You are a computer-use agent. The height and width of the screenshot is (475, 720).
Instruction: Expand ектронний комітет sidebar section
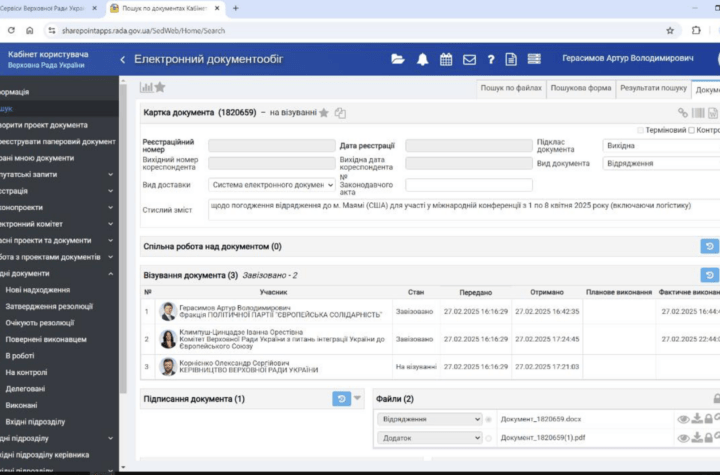click(111, 224)
